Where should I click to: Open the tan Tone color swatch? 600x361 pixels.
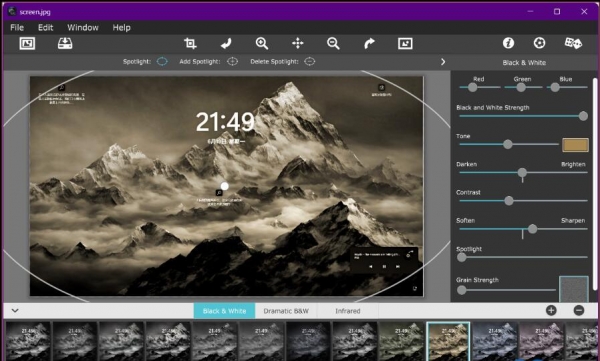click(575, 145)
